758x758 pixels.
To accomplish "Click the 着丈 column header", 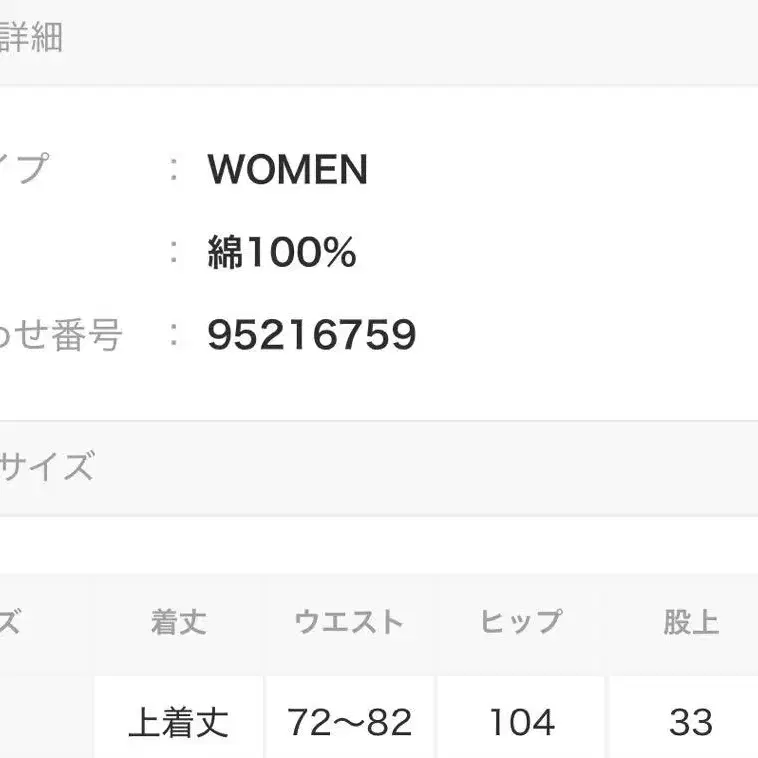I will (x=179, y=622).
